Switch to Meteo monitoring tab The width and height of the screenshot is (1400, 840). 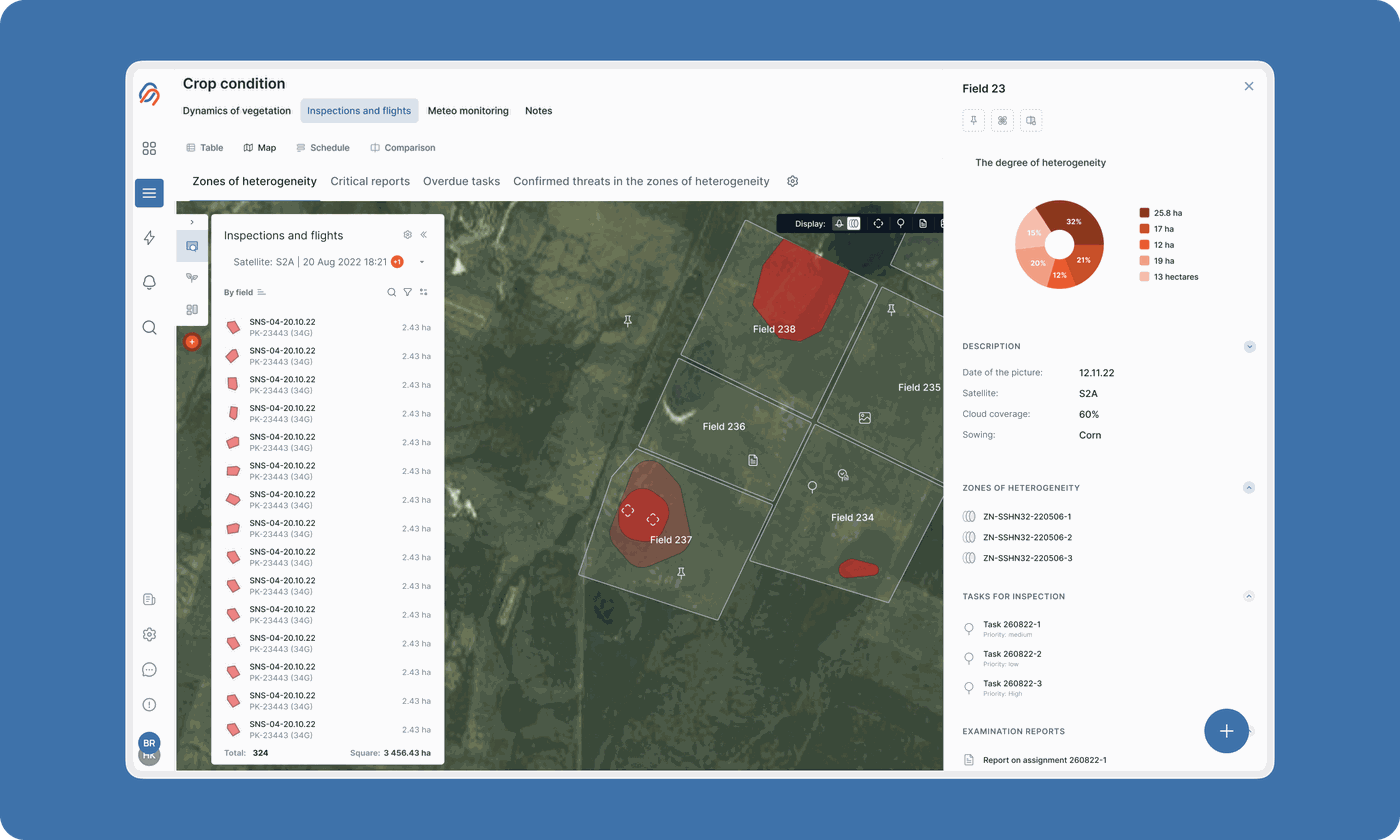pyautogui.click(x=468, y=111)
